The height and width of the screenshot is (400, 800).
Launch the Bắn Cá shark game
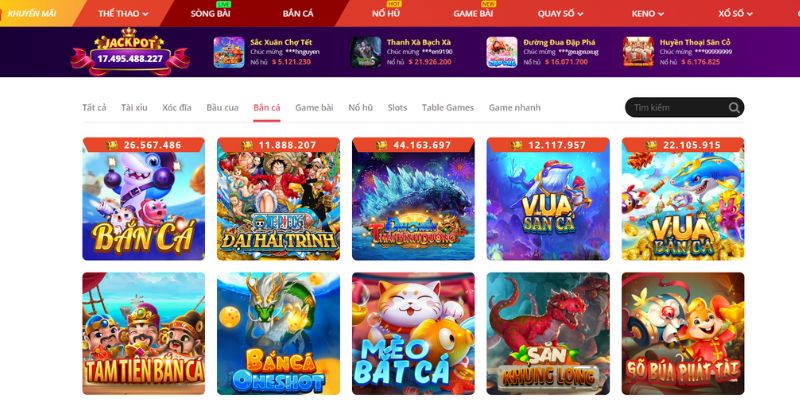pos(143,199)
